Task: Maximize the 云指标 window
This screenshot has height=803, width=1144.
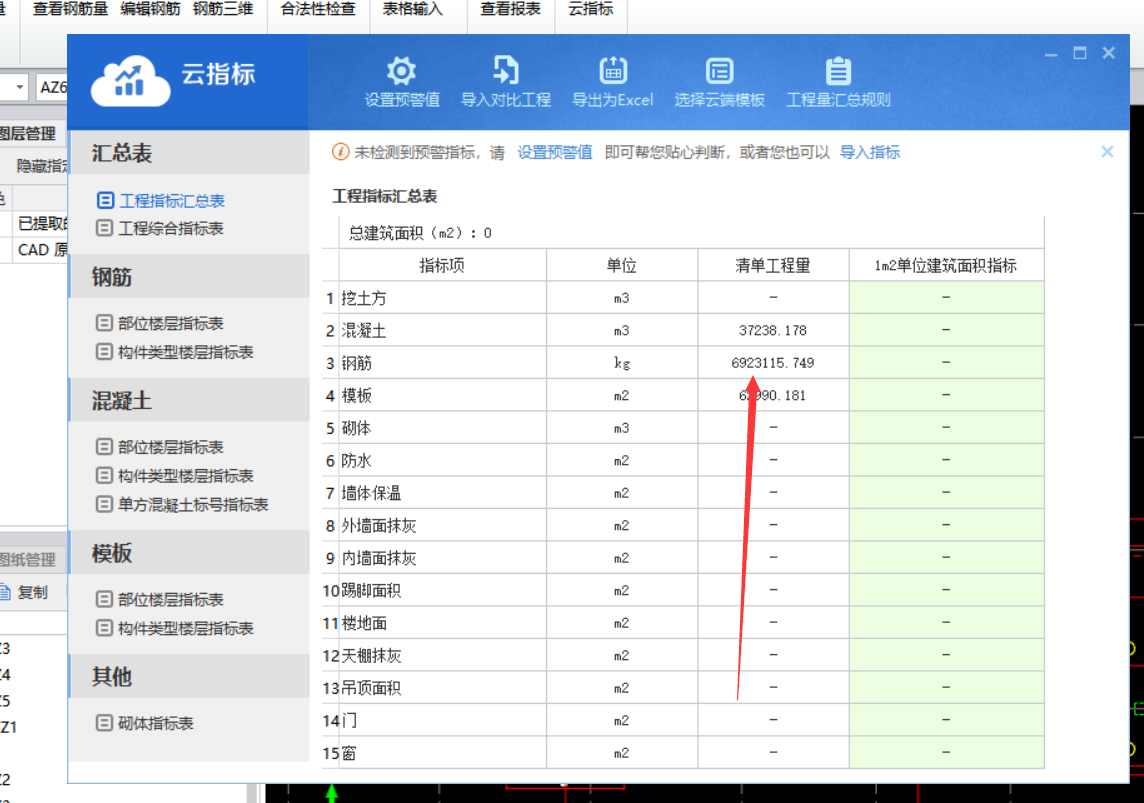Action: point(1080,53)
